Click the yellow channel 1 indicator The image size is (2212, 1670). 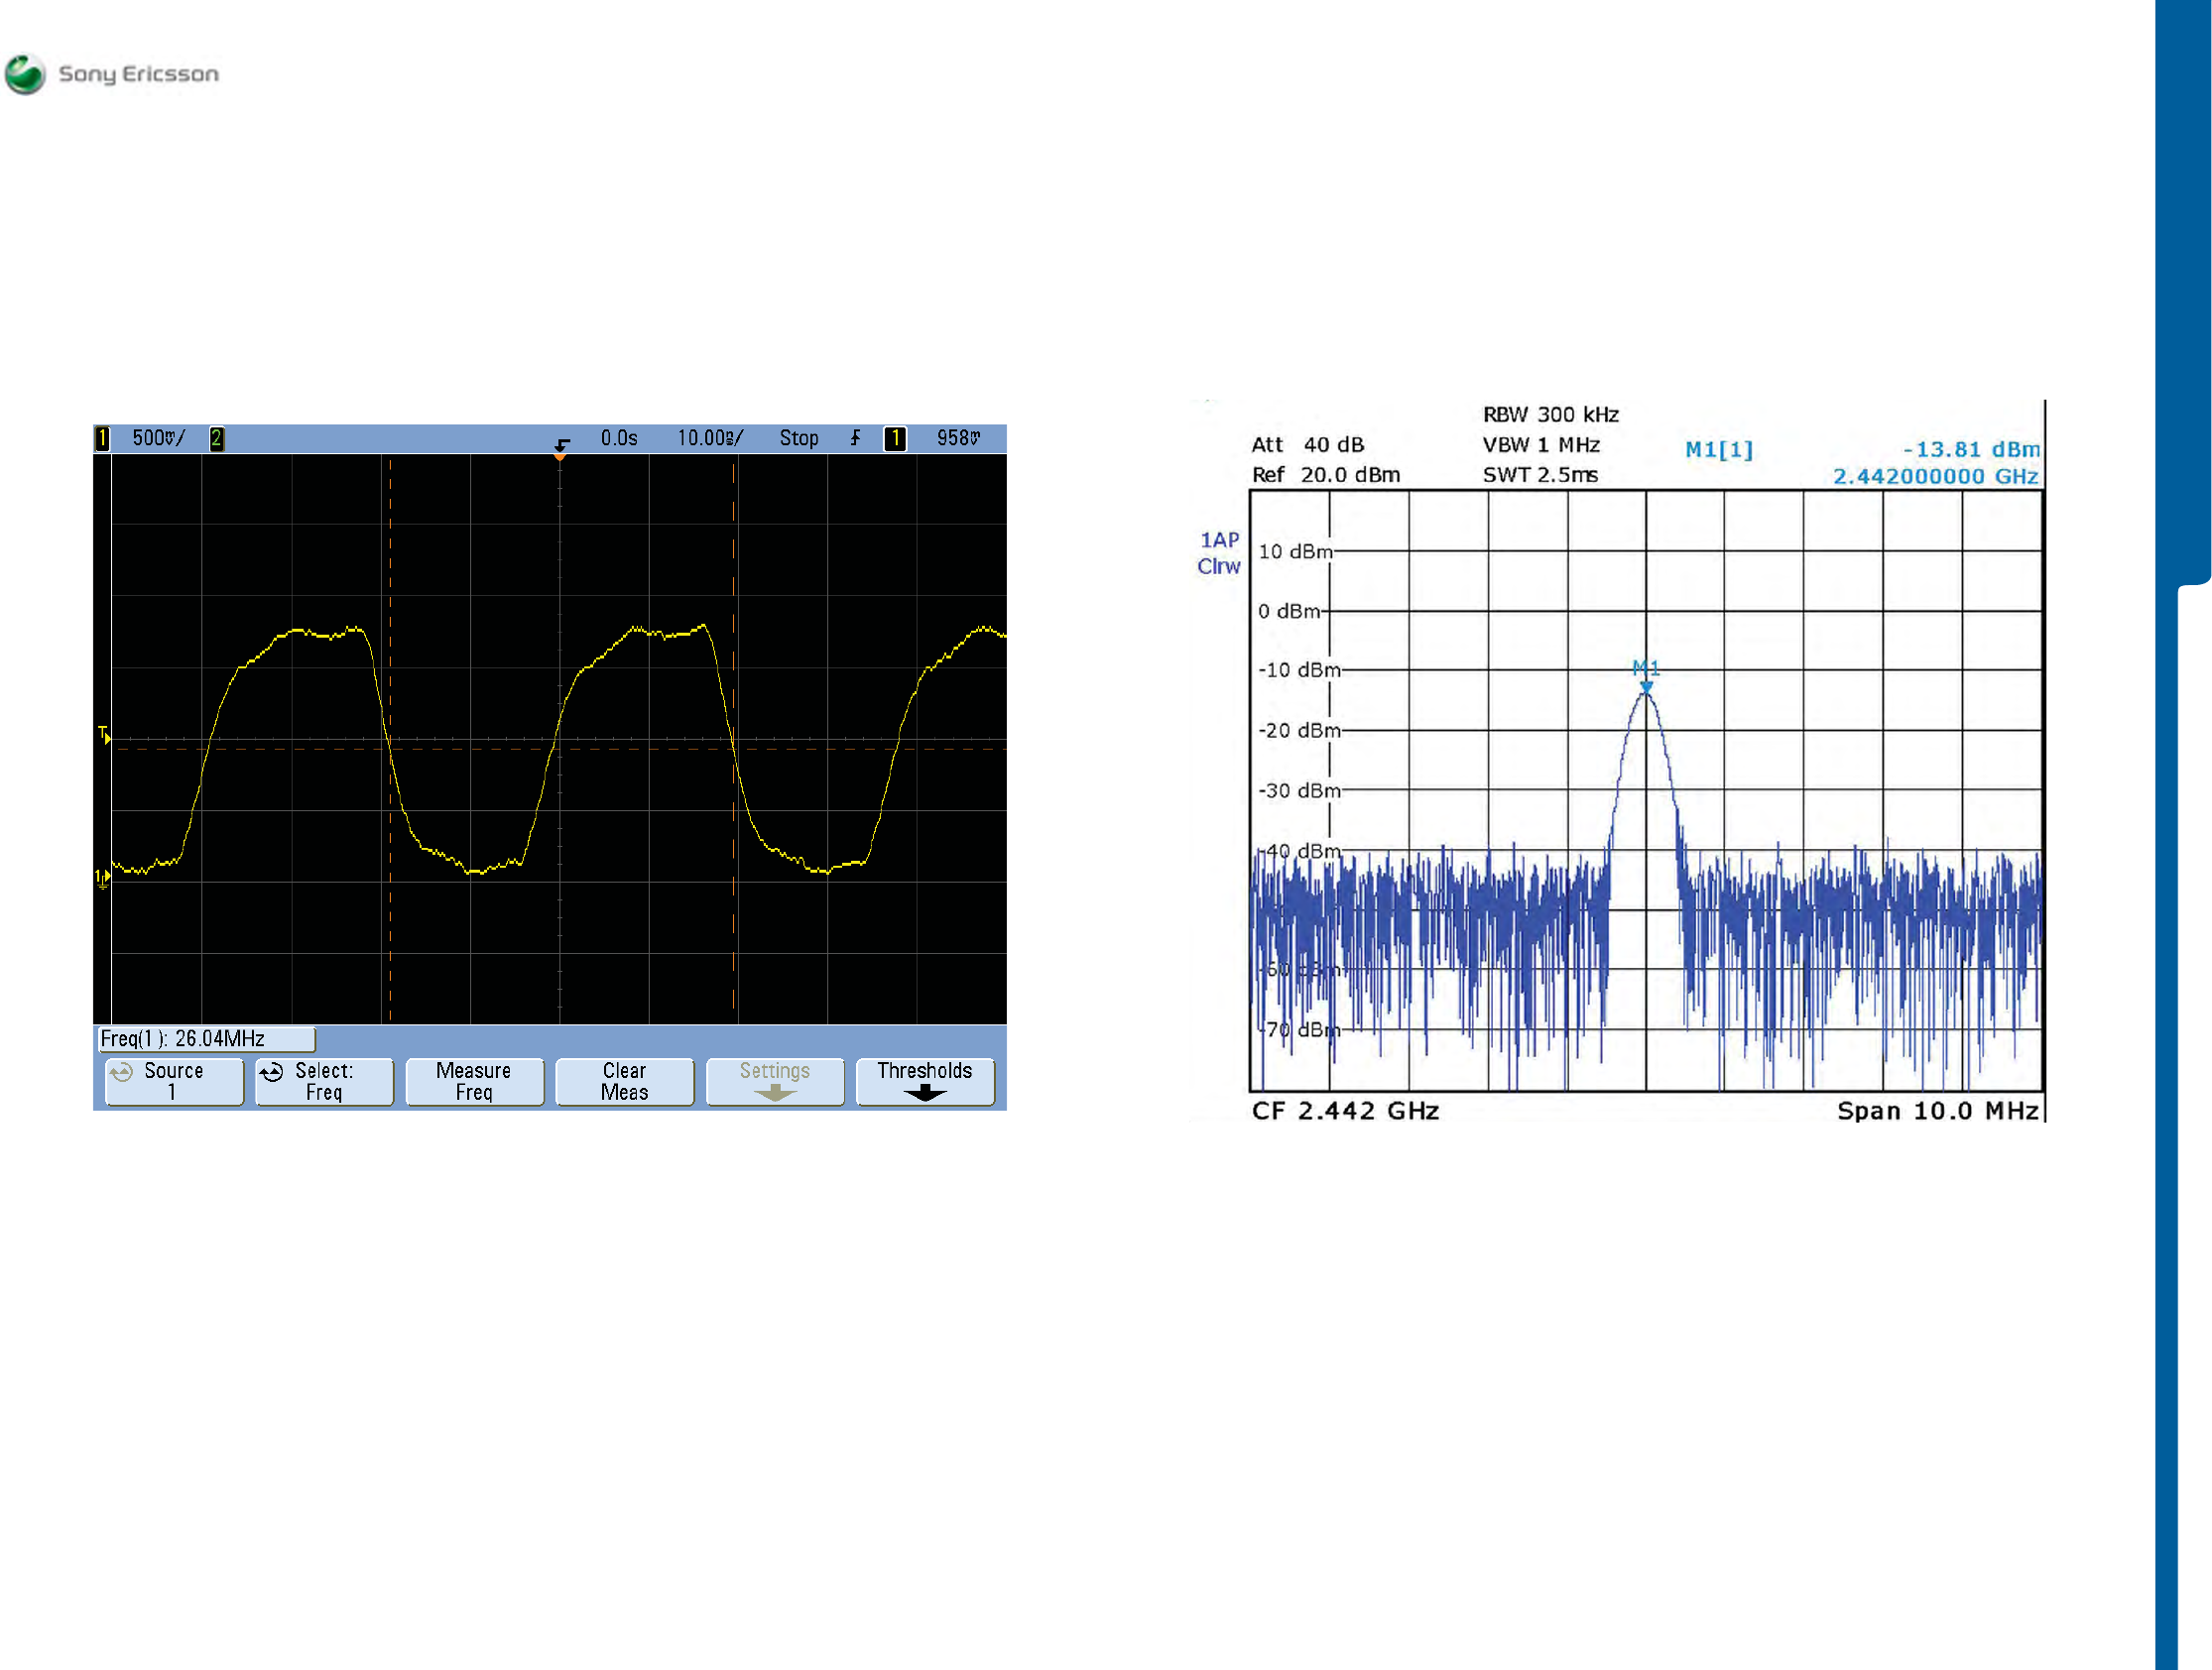point(102,438)
